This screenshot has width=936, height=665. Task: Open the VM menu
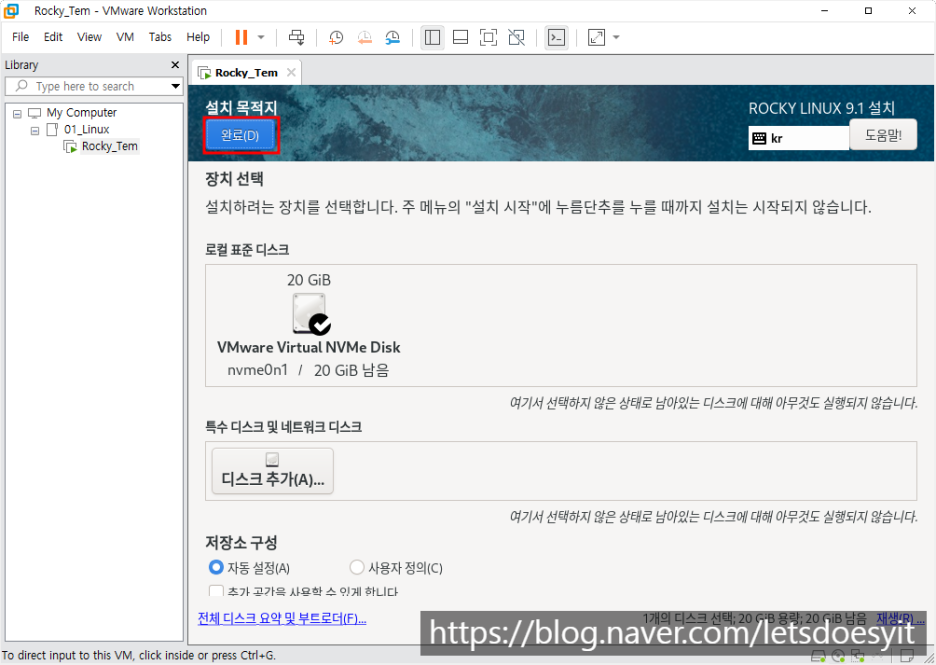pos(125,37)
